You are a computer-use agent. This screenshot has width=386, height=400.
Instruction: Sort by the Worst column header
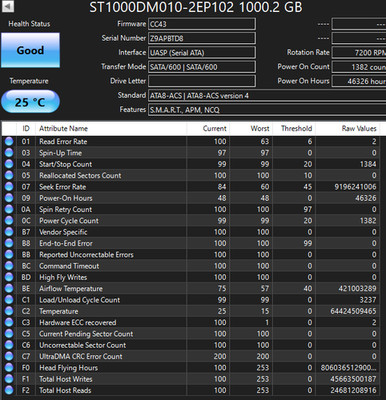(x=251, y=129)
